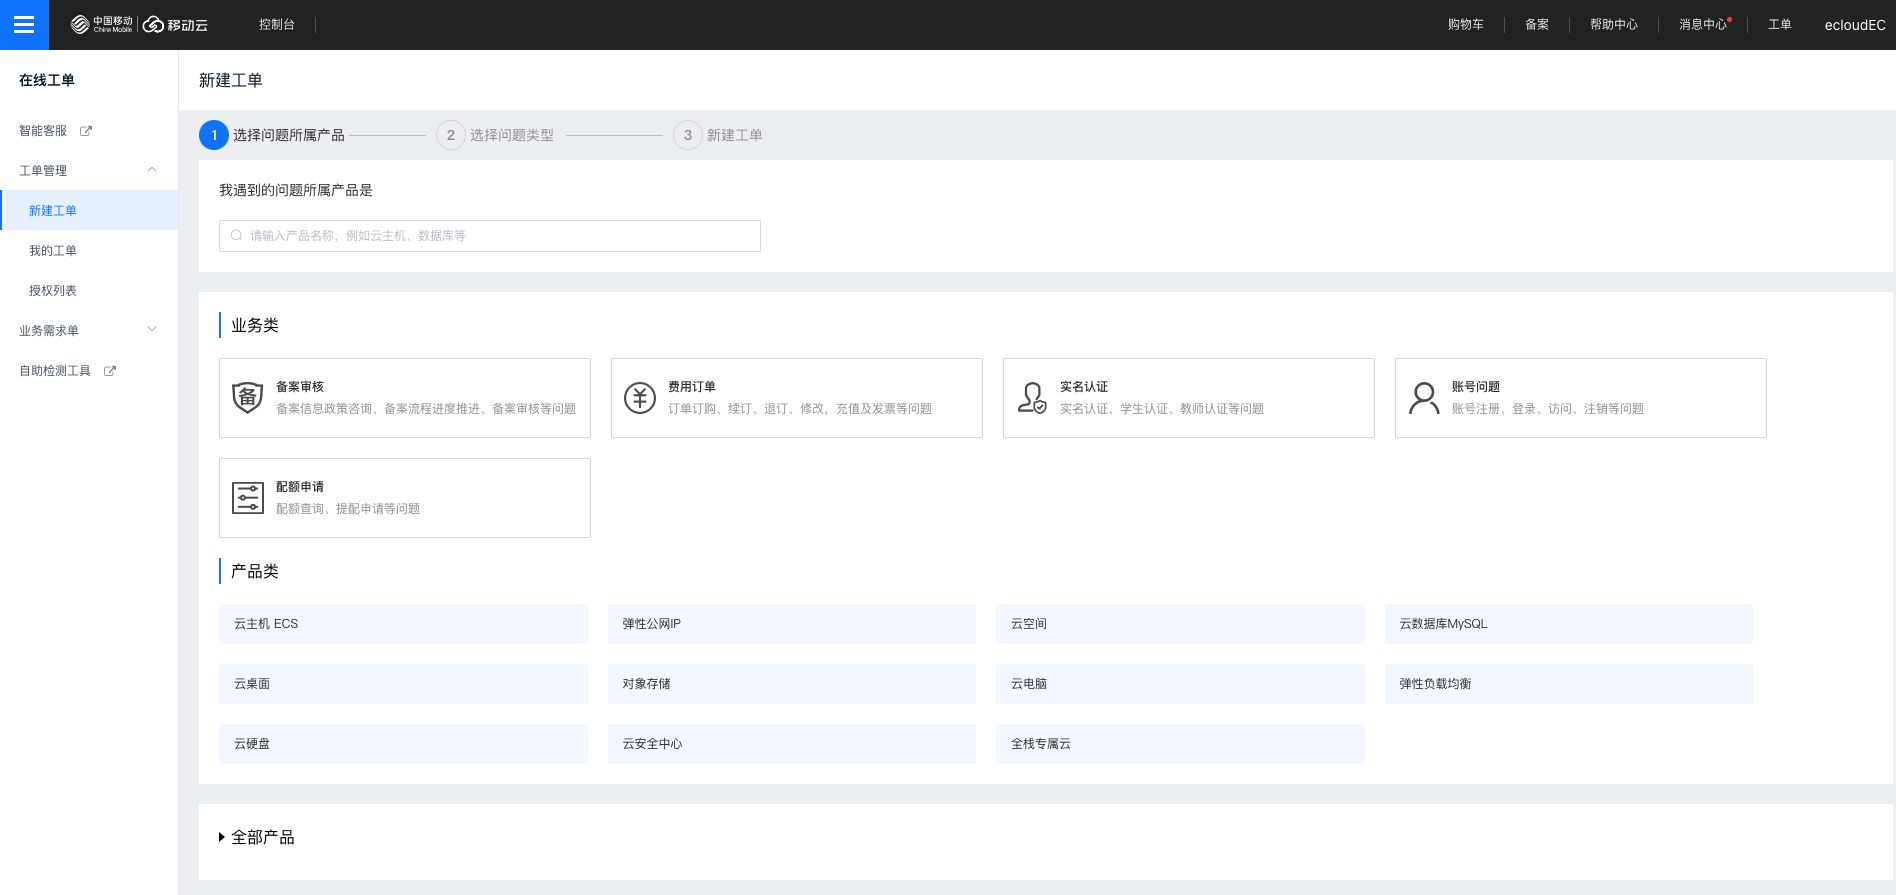The width and height of the screenshot is (1896, 895).
Task: Open 消息中心 notifications
Action: tap(1704, 25)
